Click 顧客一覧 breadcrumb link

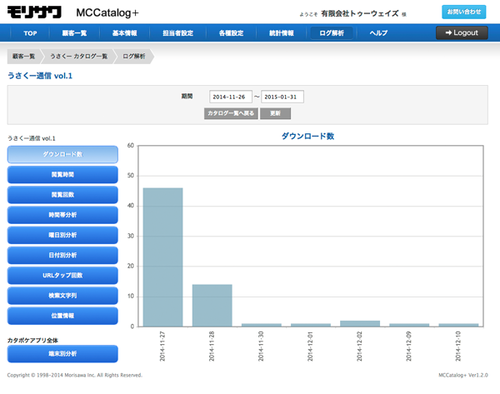(23, 56)
